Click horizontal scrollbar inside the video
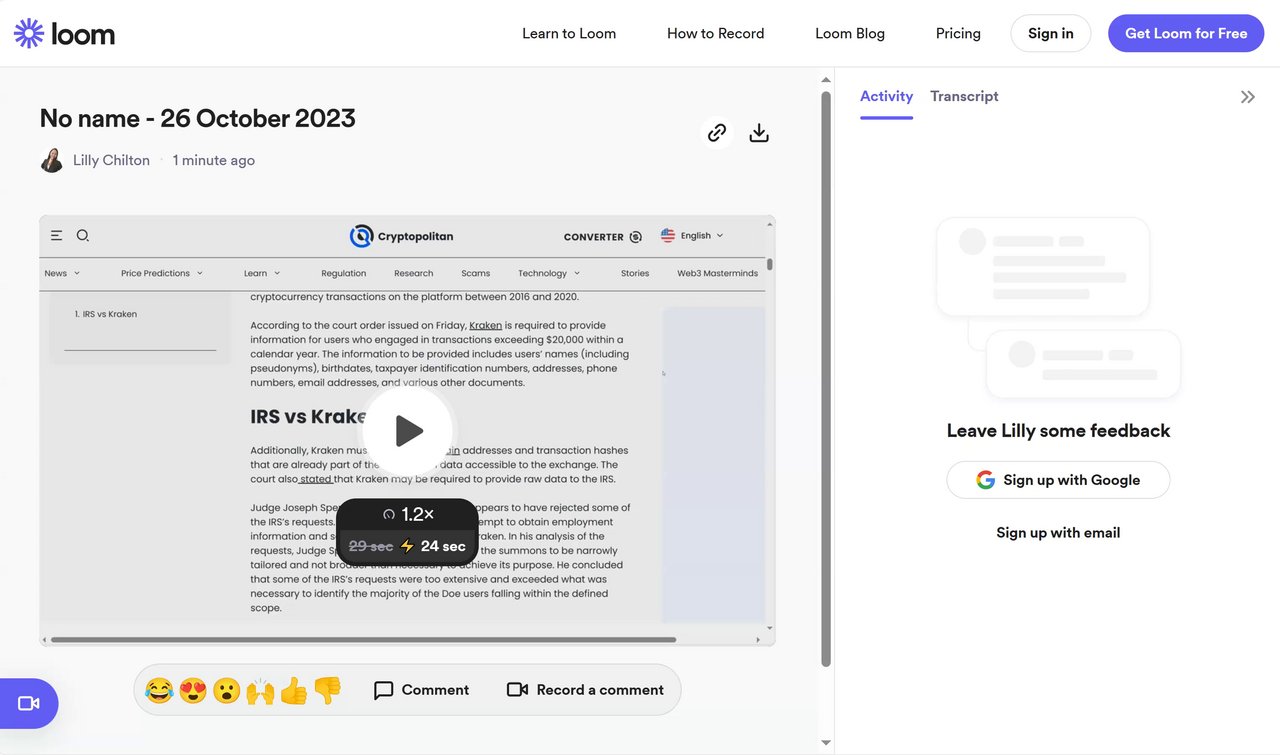Viewport: 1280px width, 755px height. [x=363, y=640]
